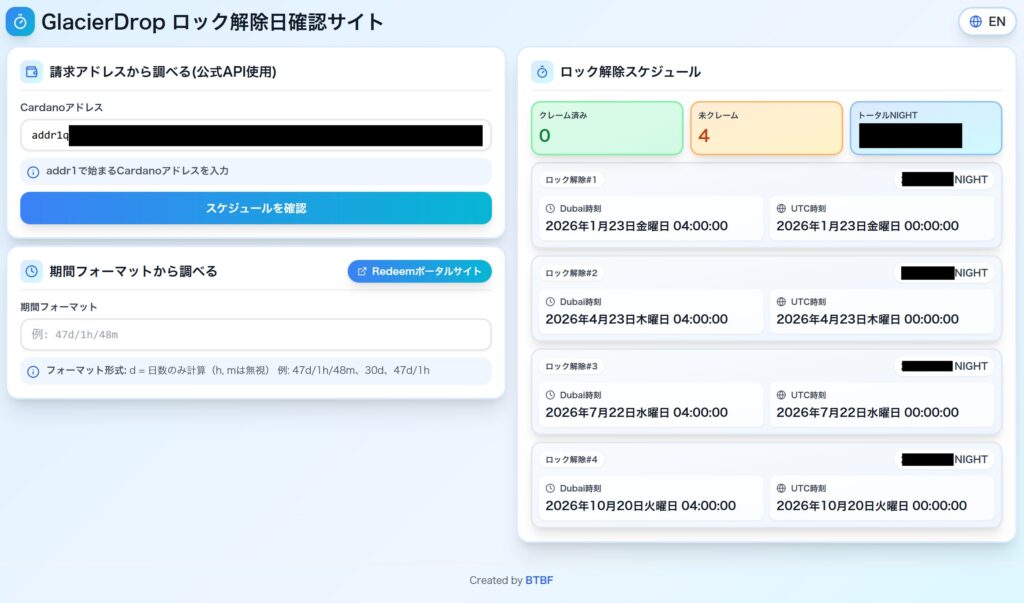Click the clock icon beside 期間フォーマットから調べる
Viewport: 1024px width, 603px height.
coord(32,271)
